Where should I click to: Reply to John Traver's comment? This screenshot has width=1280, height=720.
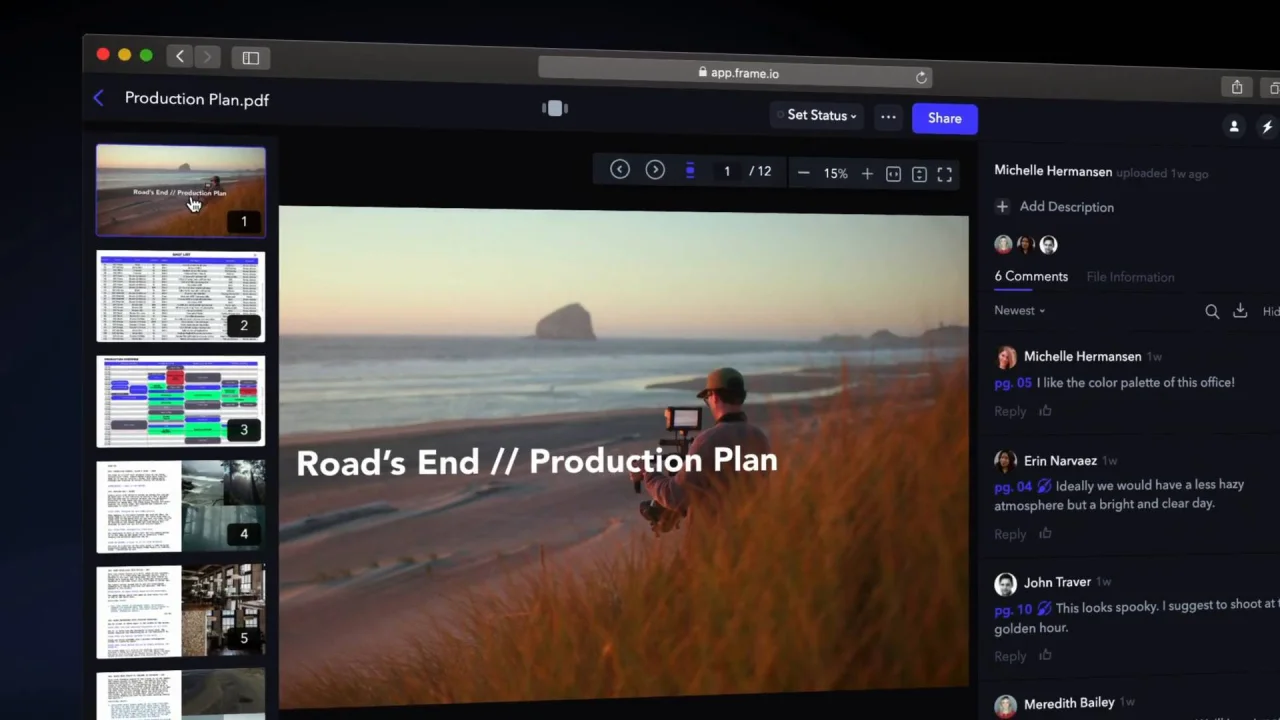[x=1010, y=656]
